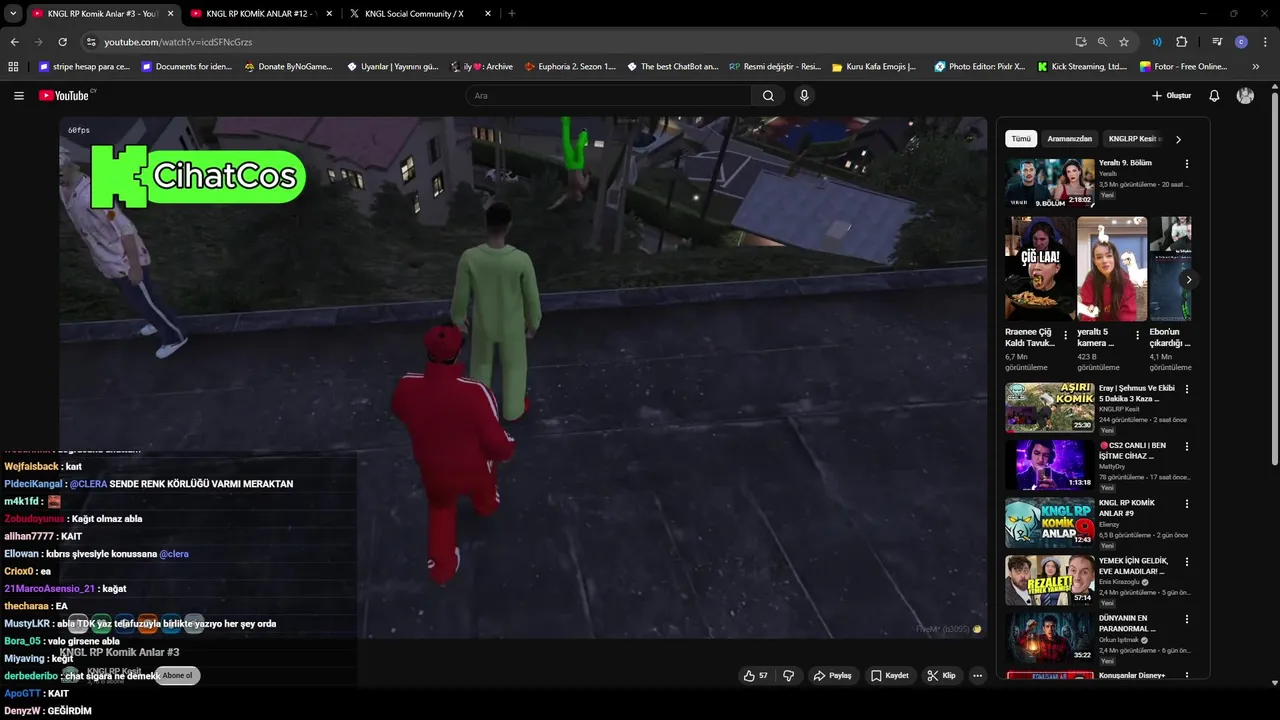This screenshot has height=720, width=1280.
Task: Switch to KNGL Social Community / X tab
Action: point(420,14)
